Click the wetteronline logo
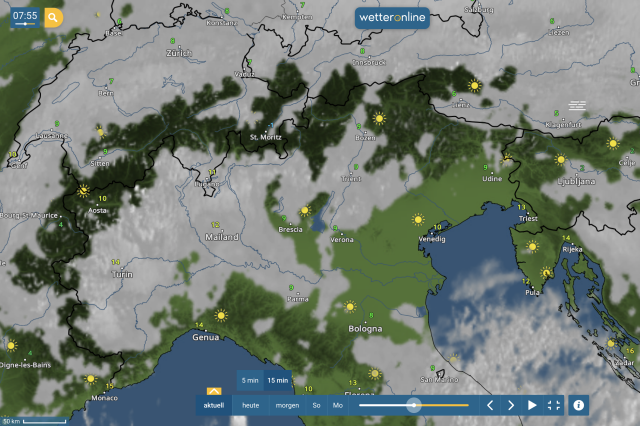This screenshot has height=426, width=640. (393, 20)
